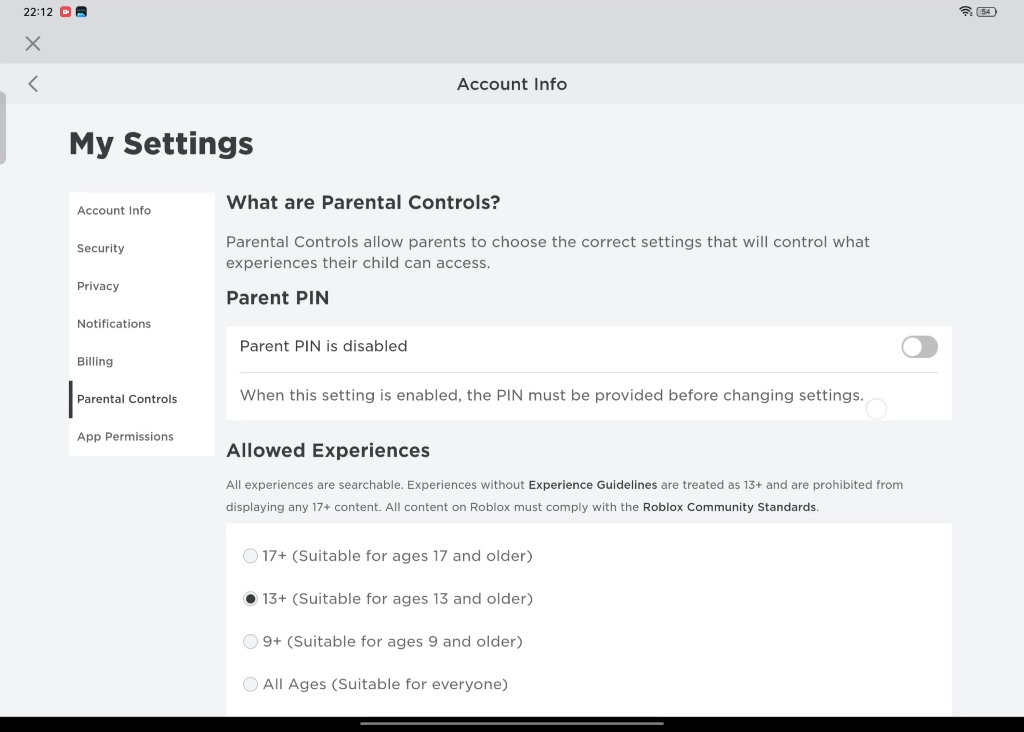The height and width of the screenshot is (732, 1024).
Task: Open the Privacy settings tab
Action: [98, 286]
